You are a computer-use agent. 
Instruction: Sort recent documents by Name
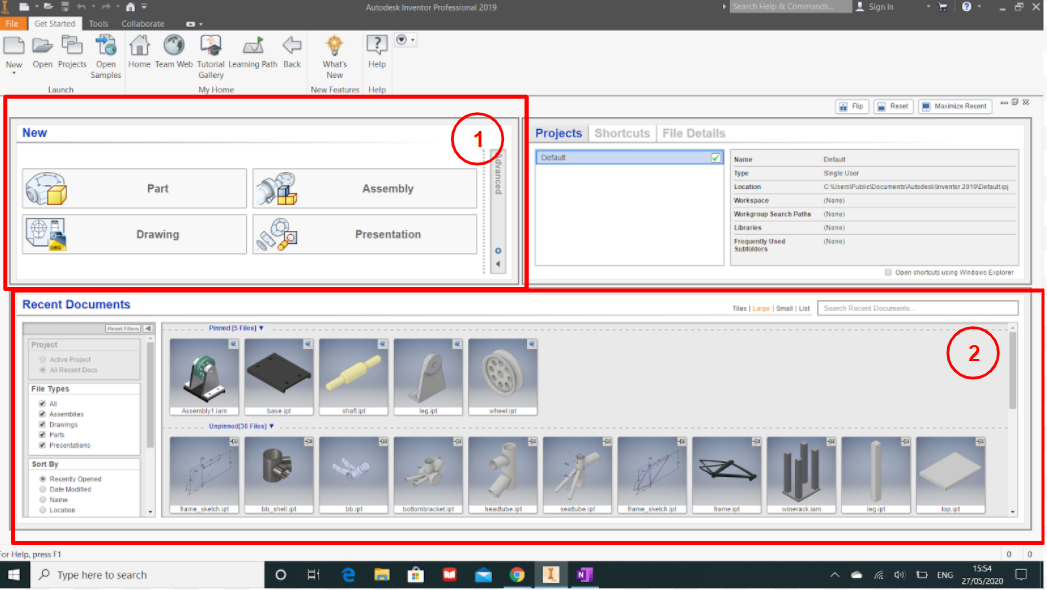tap(43, 499)
